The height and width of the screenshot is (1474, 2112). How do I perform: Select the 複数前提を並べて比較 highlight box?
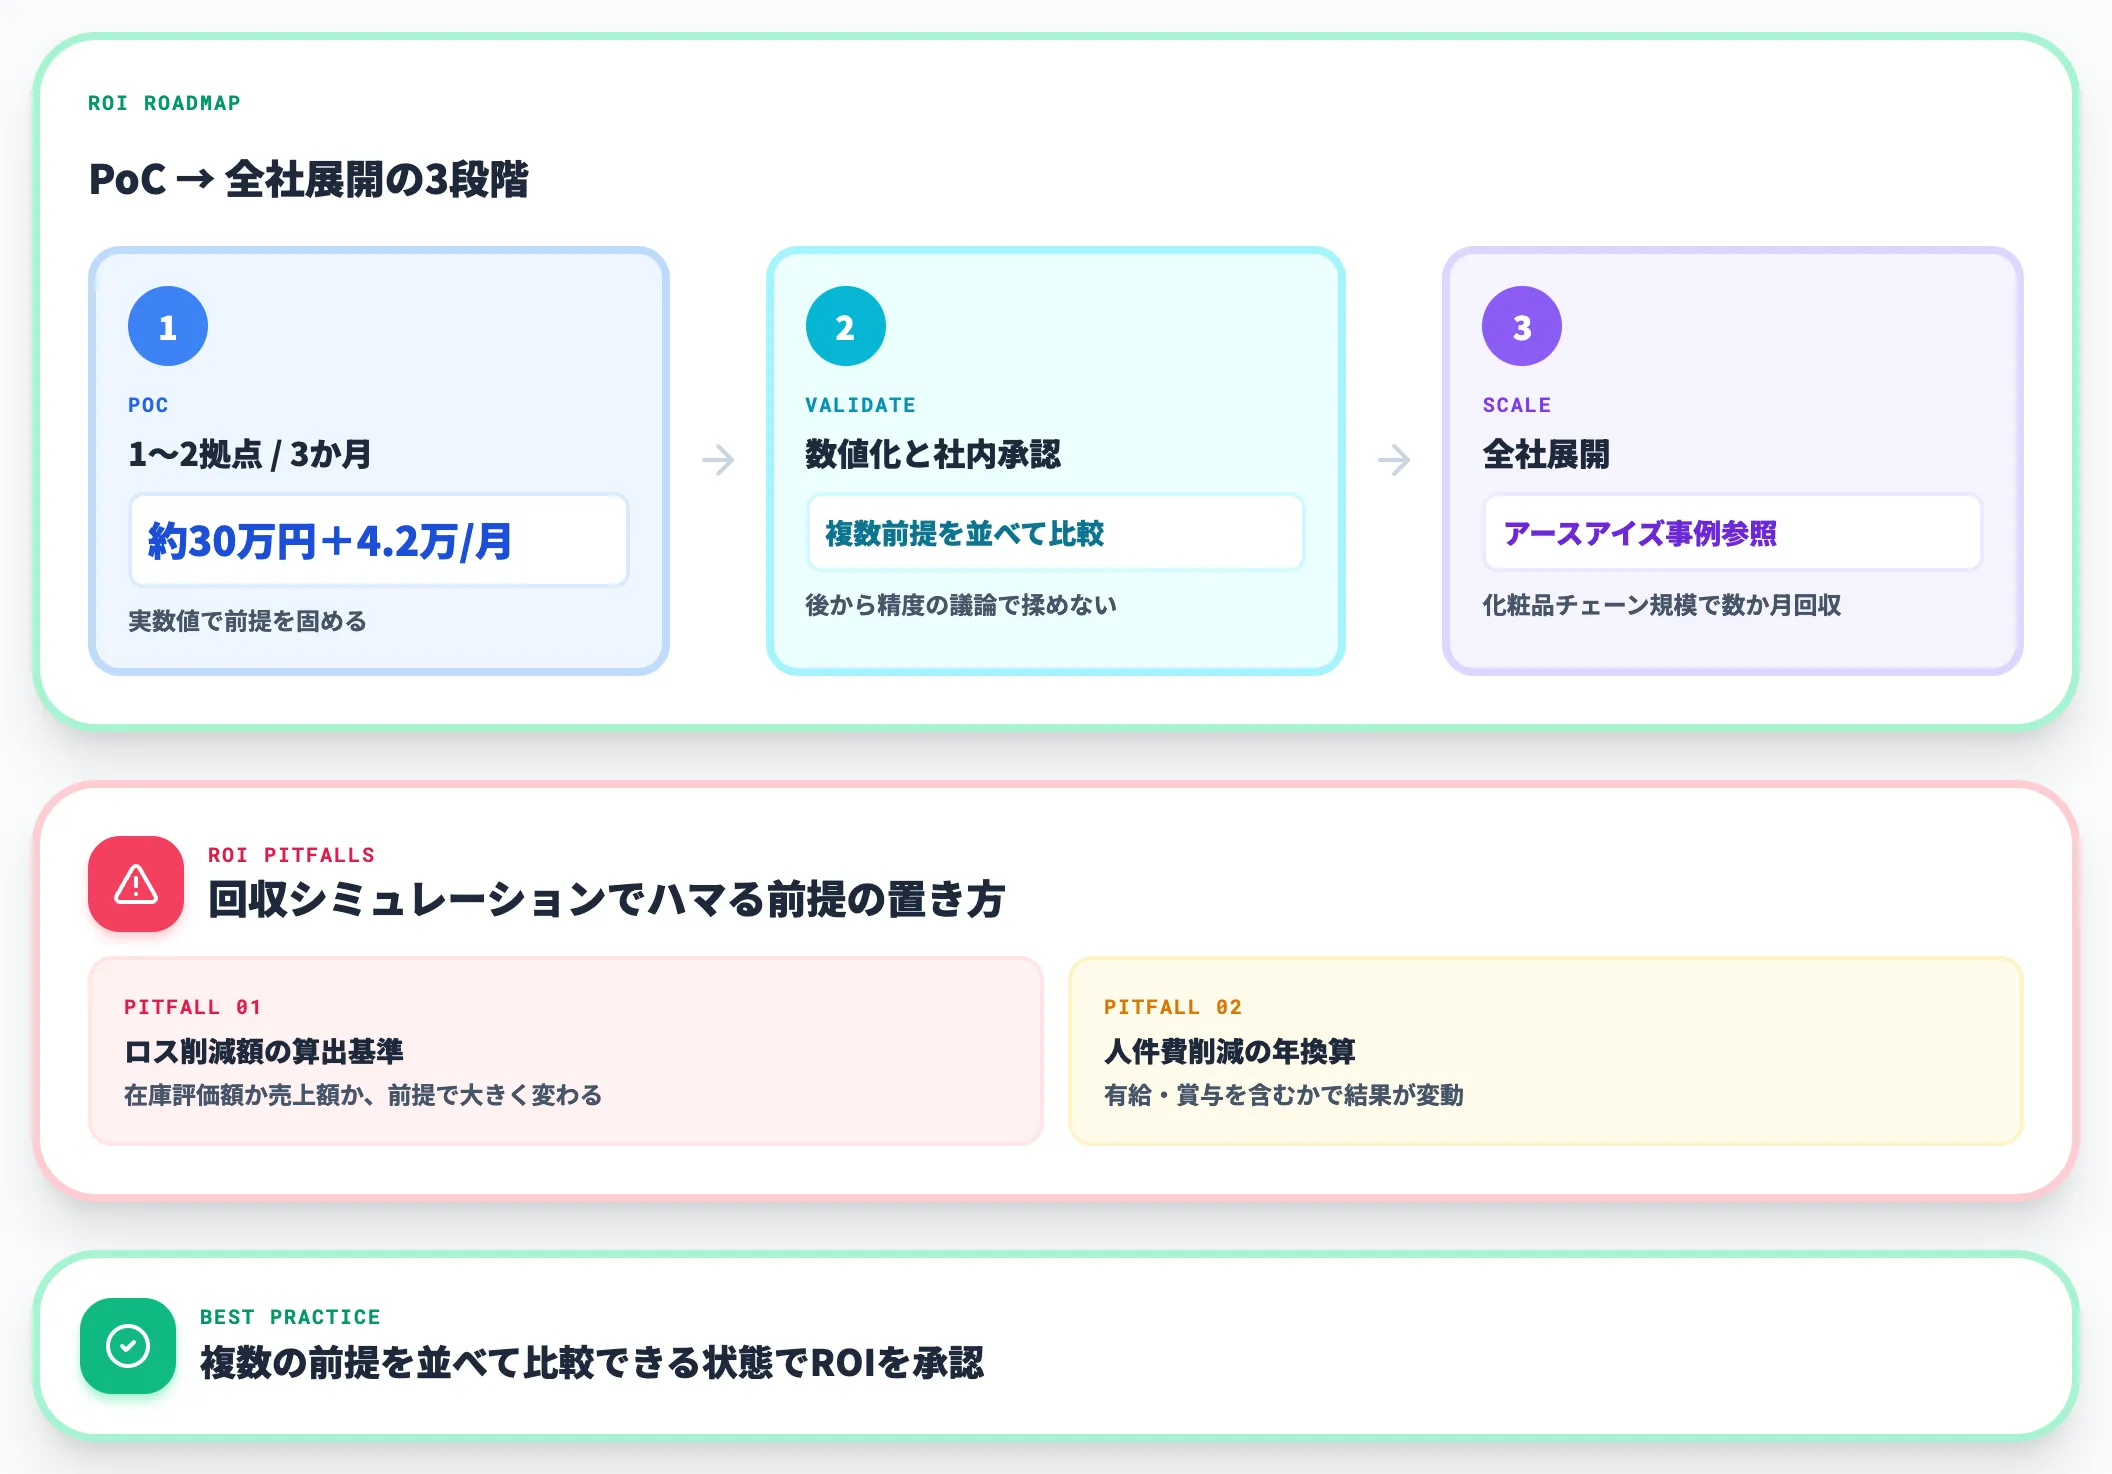[x=1056, y=532]
